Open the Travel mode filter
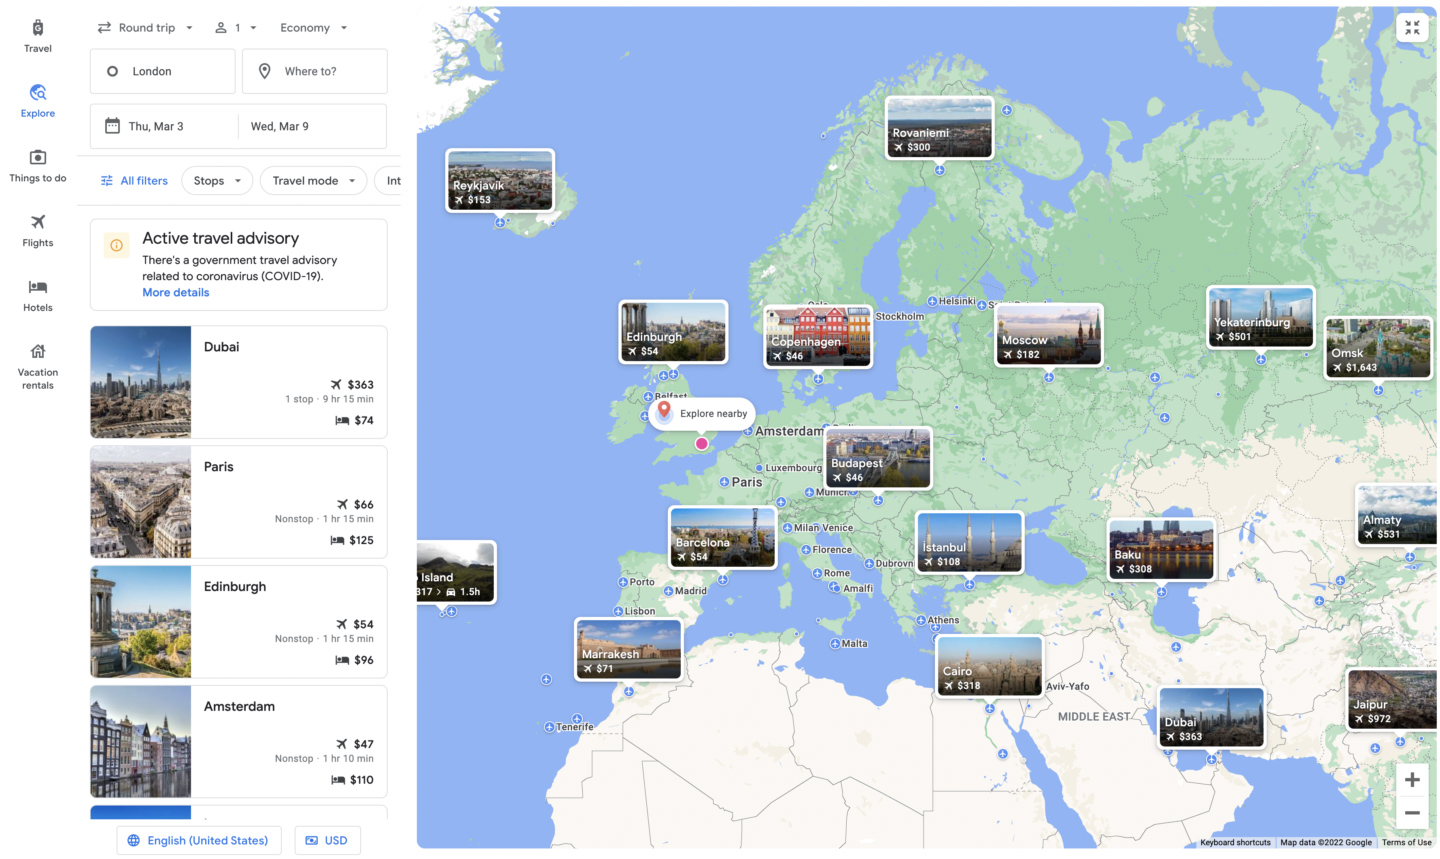This screenshot has height=859, width=1440. [312, 181]
